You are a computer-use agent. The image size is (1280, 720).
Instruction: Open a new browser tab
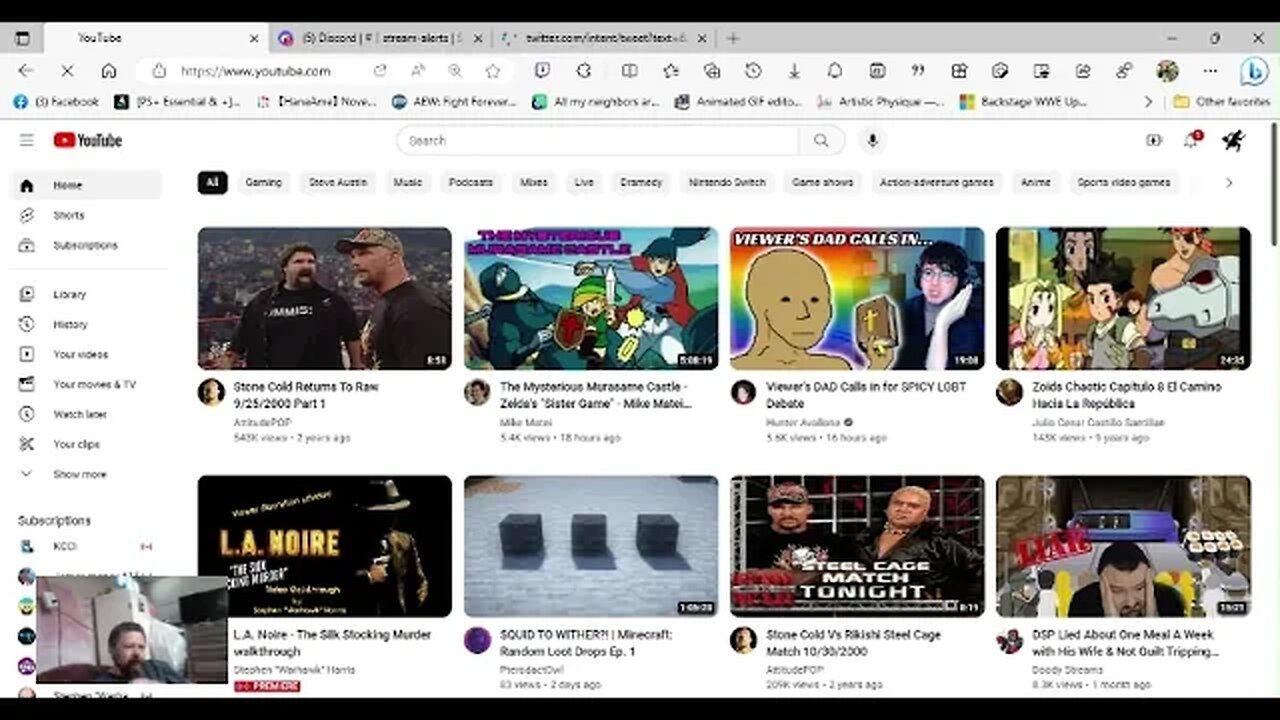[x=733, y=38]
